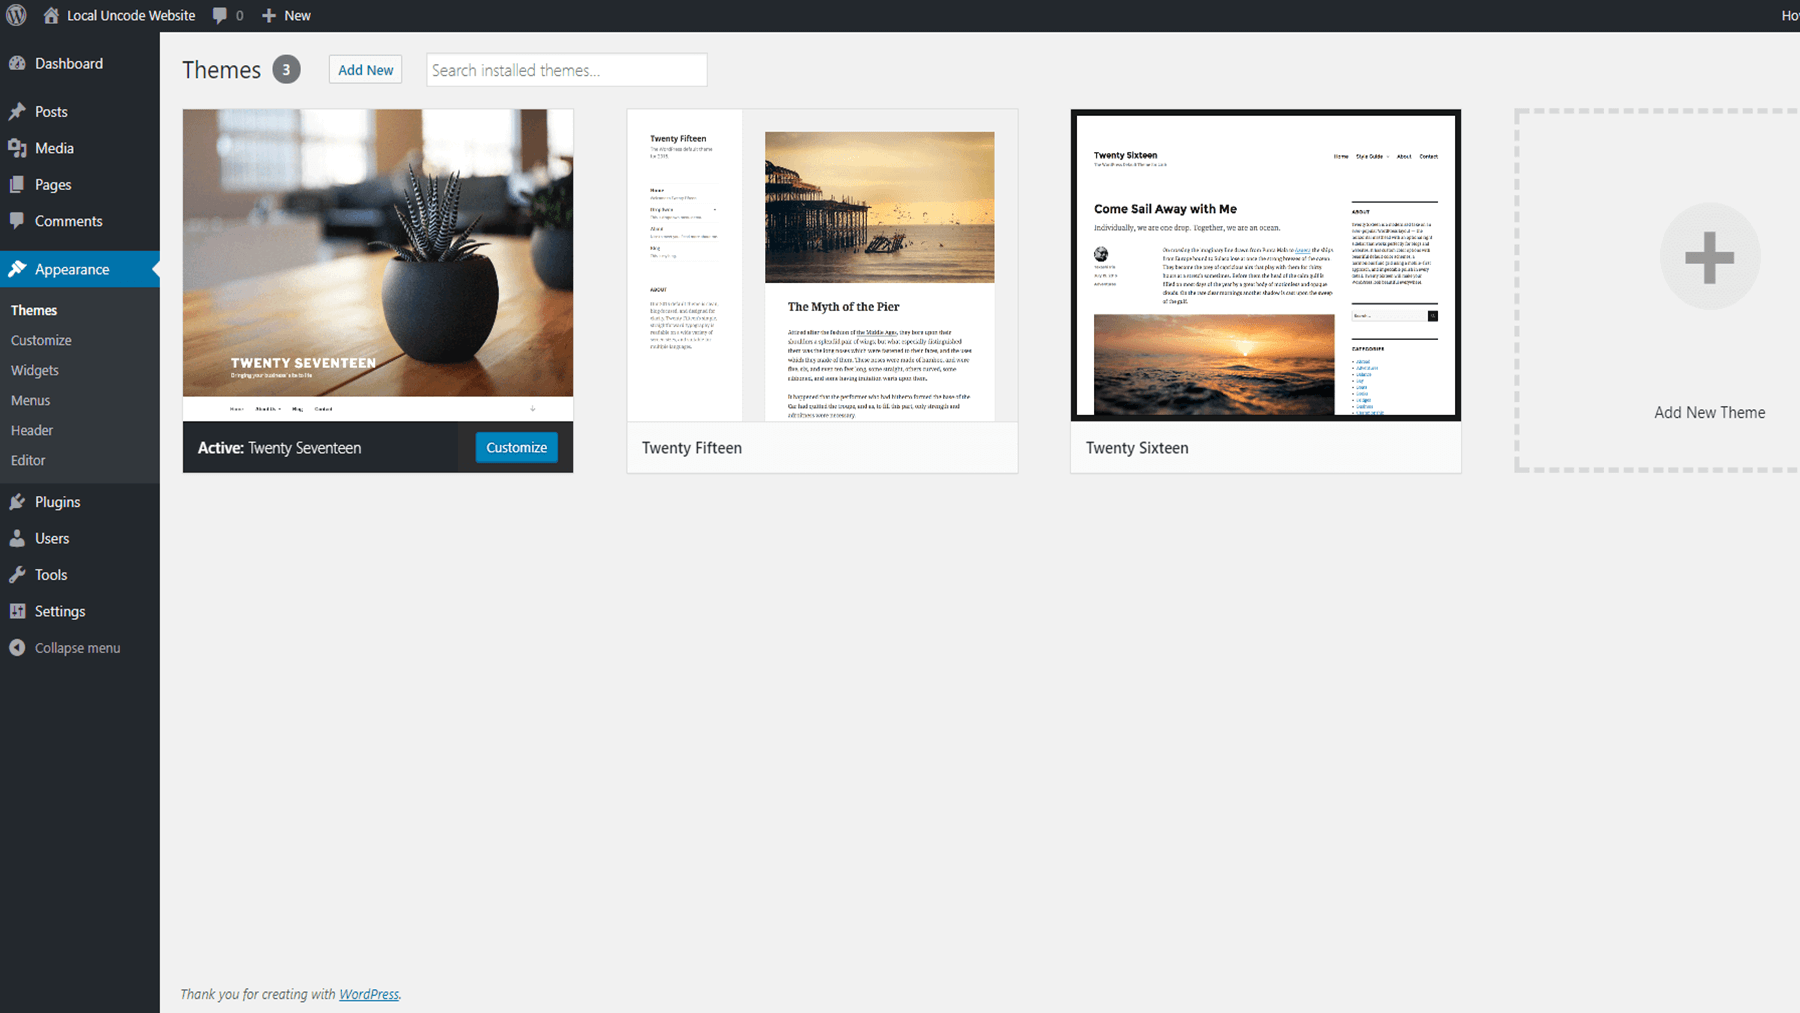Open the comments bubble icon in admin bar

coord(220,15)
